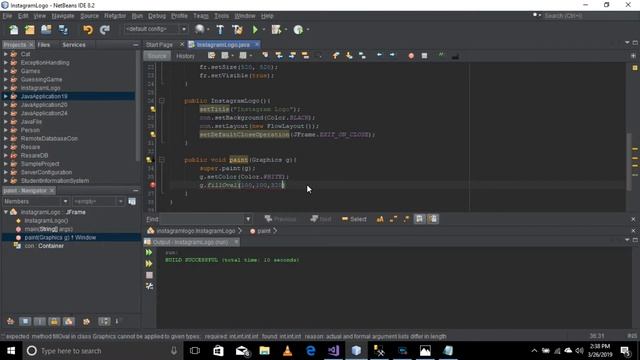Switch to the Files tab
The image size is (640, 360).
pos(44,44)
